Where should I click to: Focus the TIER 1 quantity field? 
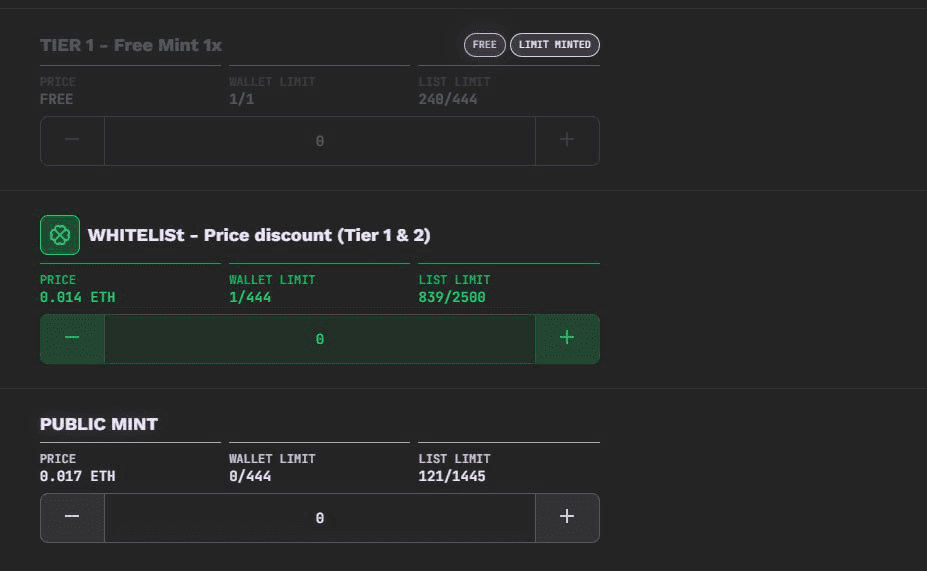[320, 141]
